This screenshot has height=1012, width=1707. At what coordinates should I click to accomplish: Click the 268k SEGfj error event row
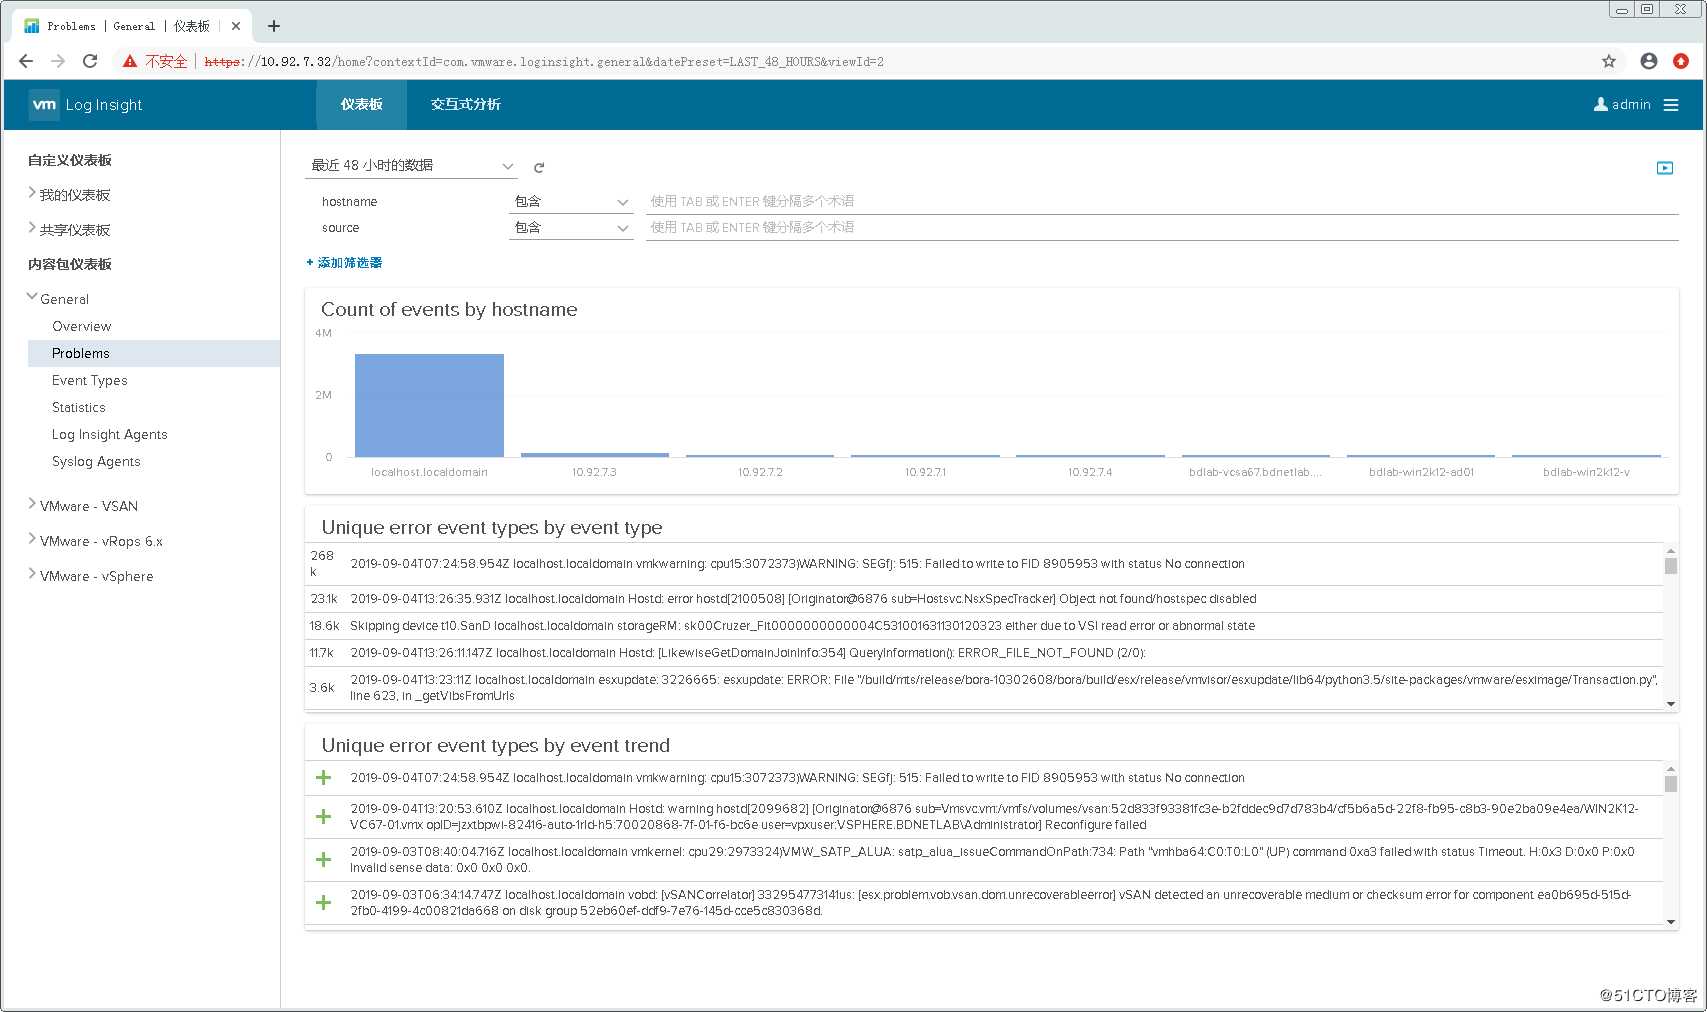tap(984, 564)
